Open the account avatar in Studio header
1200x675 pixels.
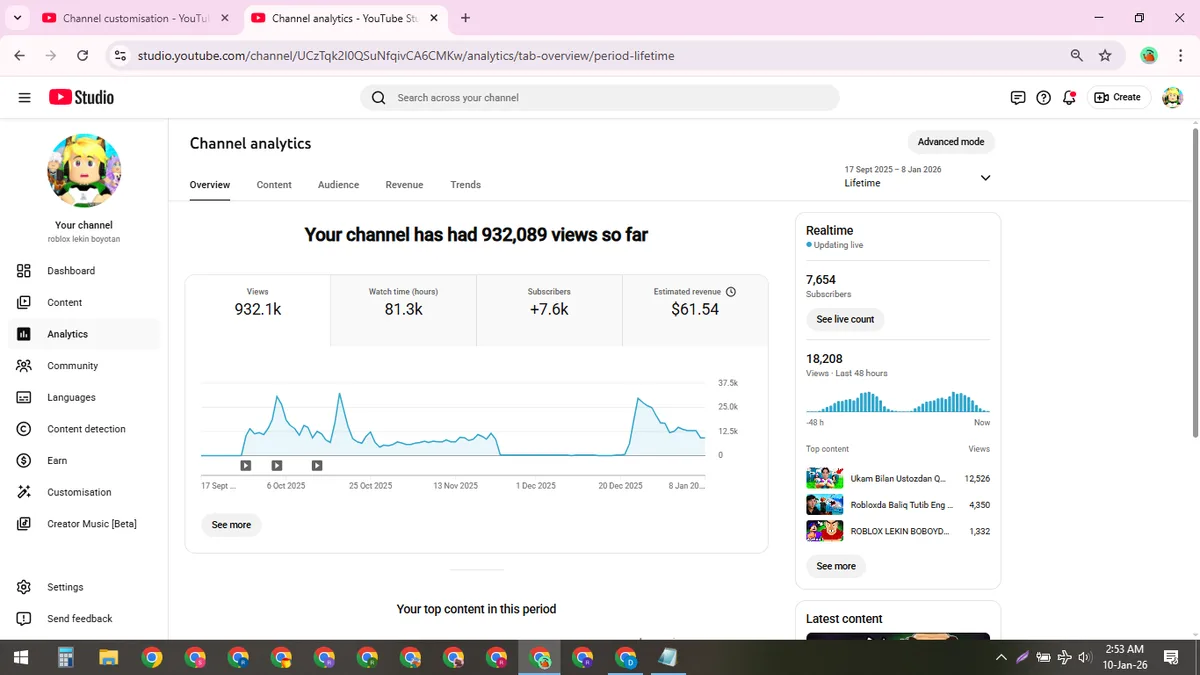click(x=1172, y=97)
